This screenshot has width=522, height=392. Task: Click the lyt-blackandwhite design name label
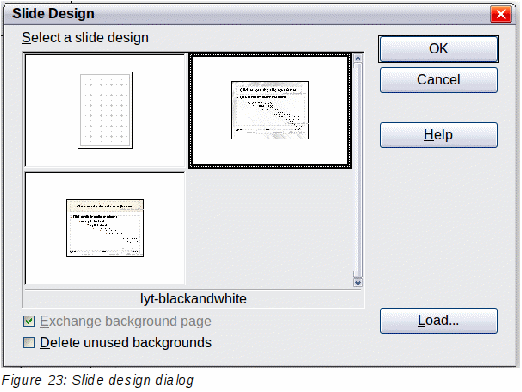[x=193, y=299]
